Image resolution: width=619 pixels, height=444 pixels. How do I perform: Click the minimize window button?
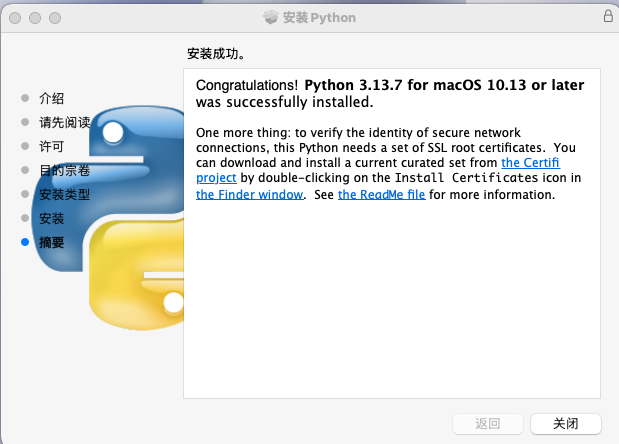click(x=34, y=18)
